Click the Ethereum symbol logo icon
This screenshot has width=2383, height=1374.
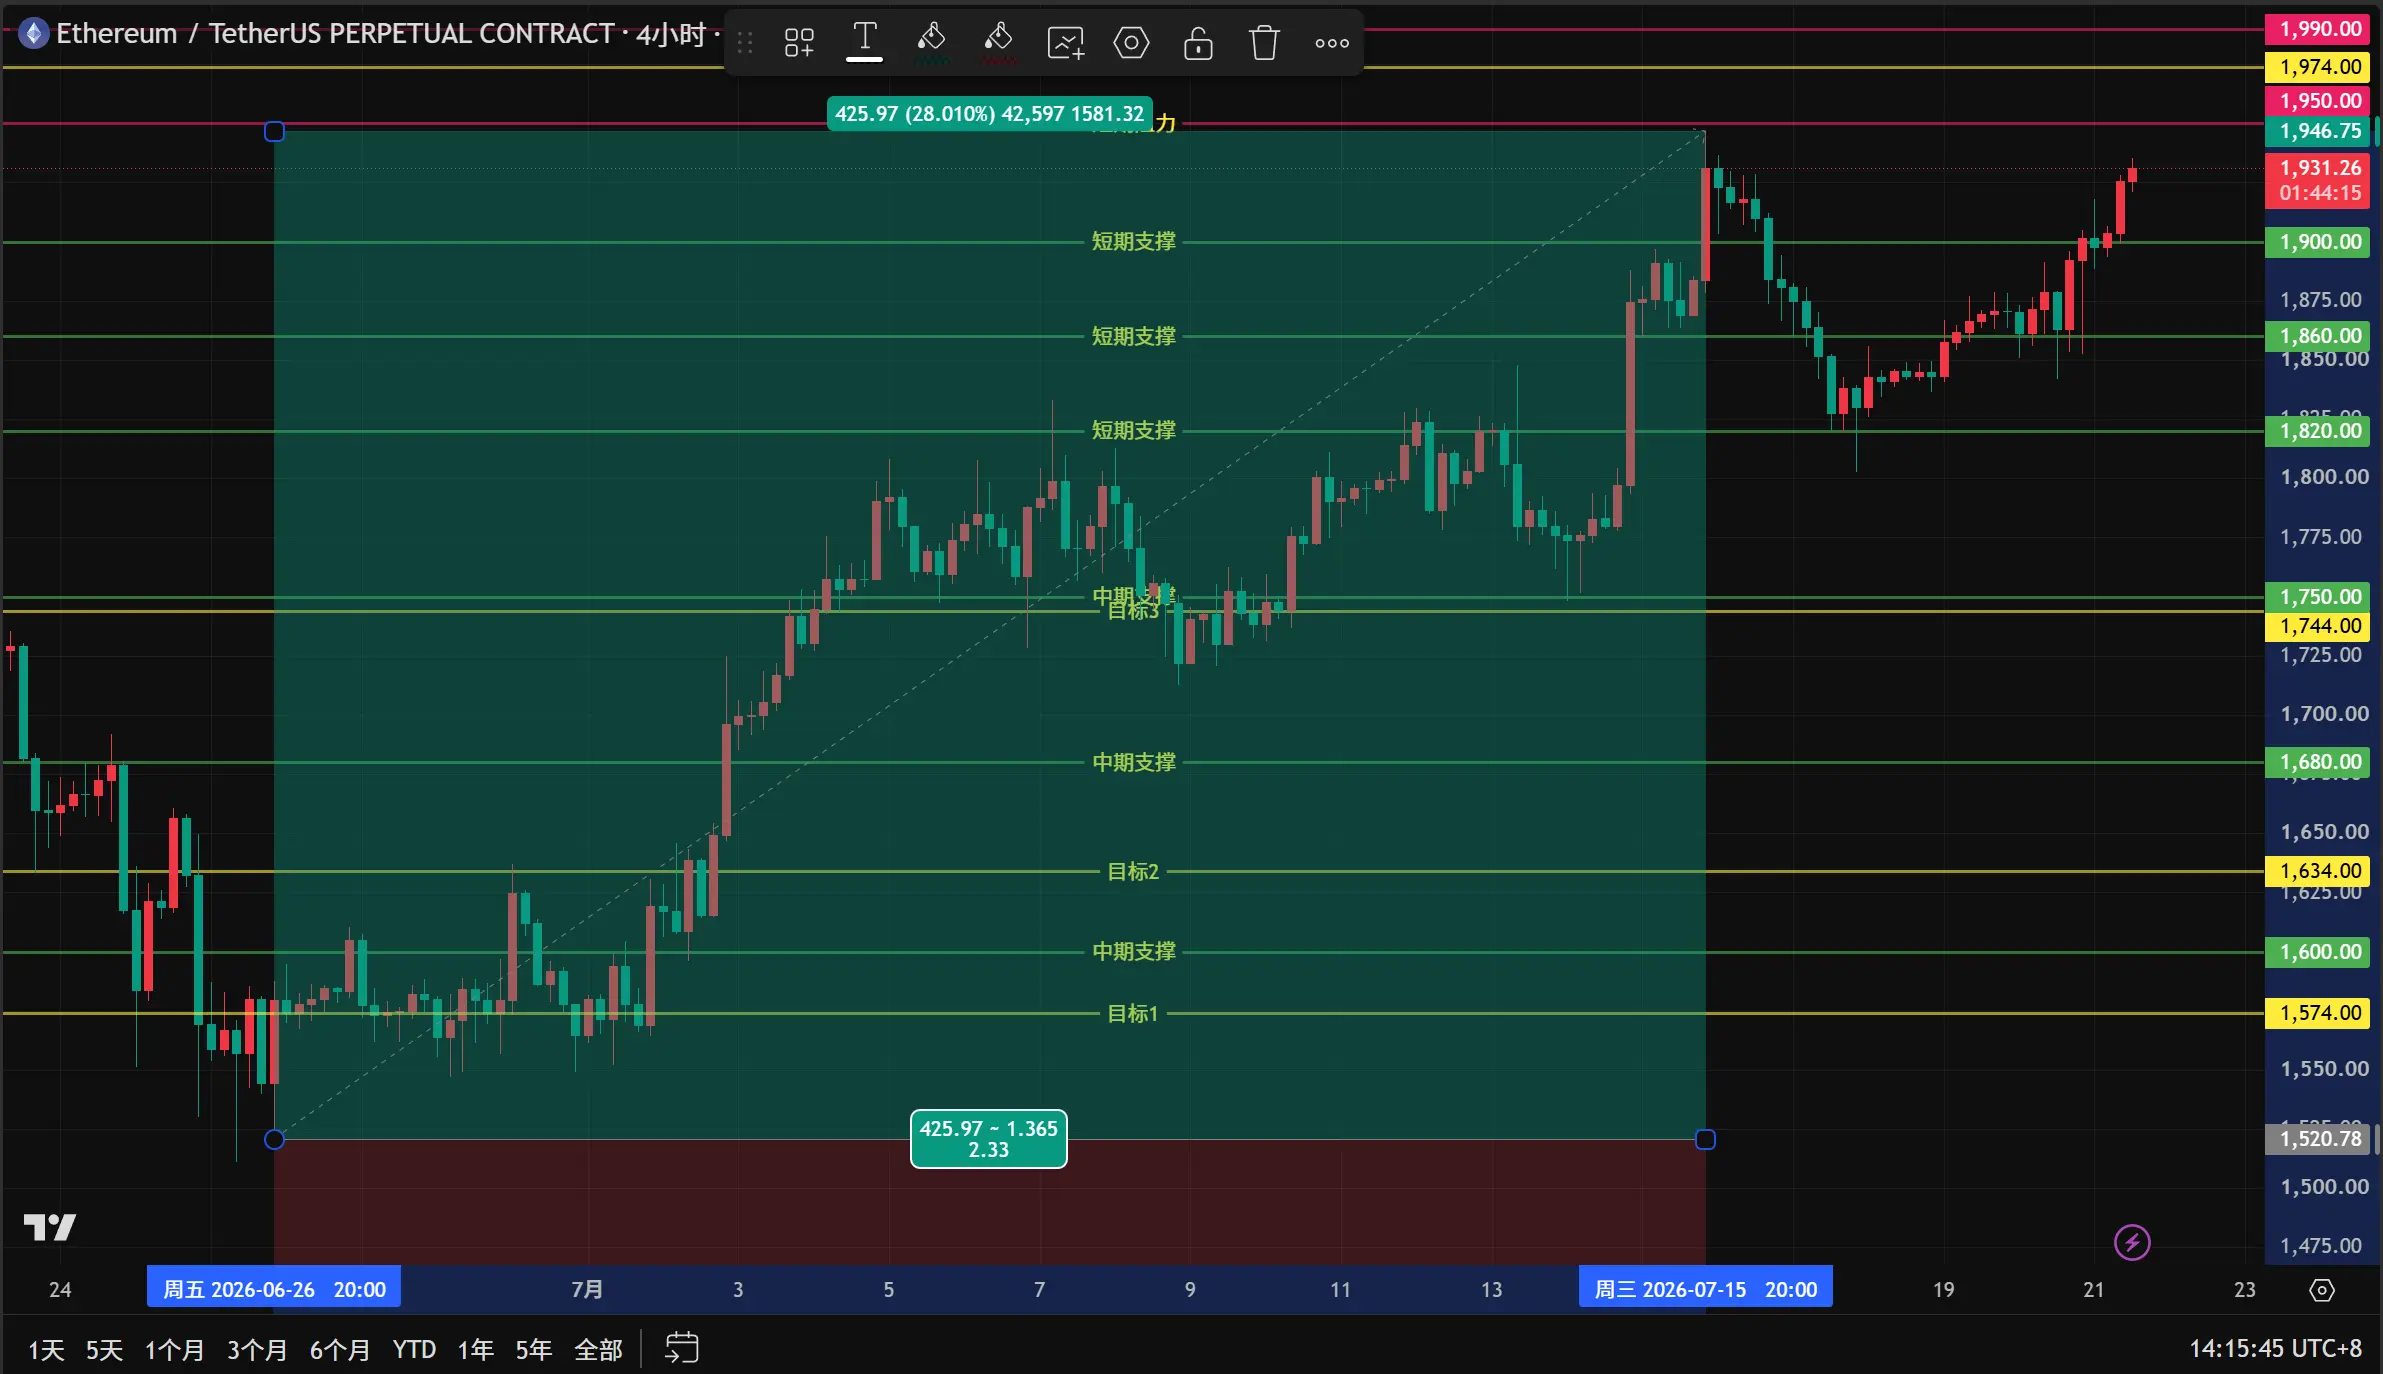click(33, 34)
